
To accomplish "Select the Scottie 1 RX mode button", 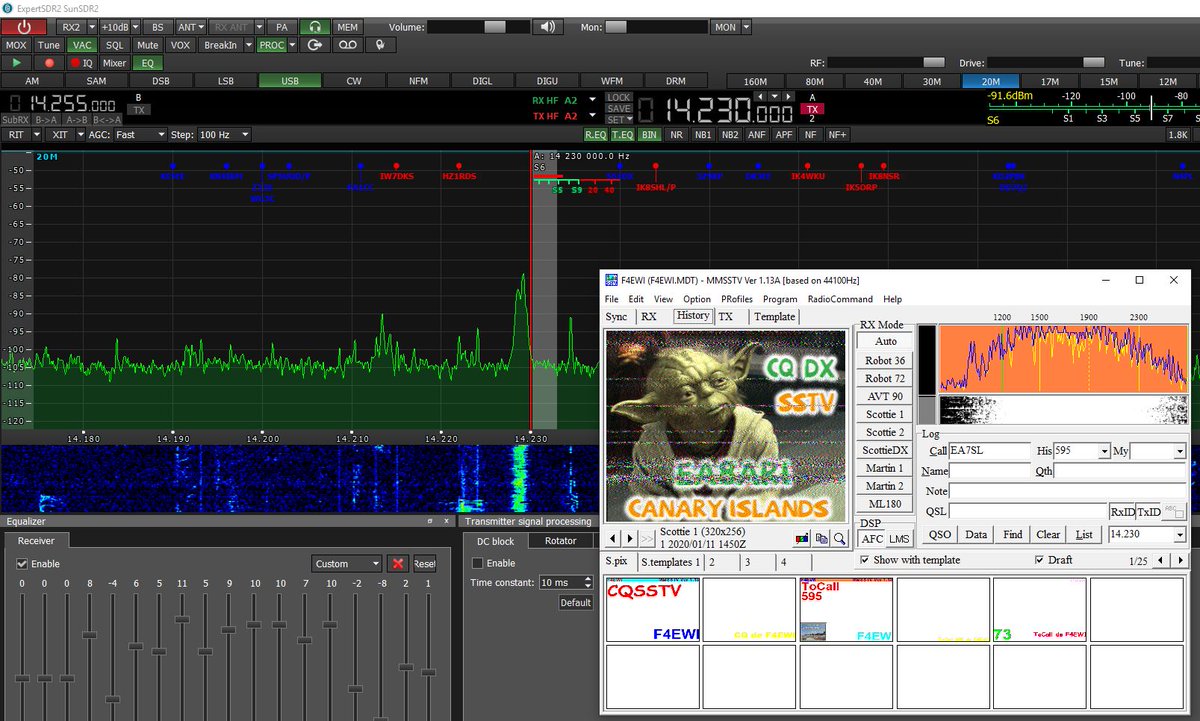I will point(884,414).
